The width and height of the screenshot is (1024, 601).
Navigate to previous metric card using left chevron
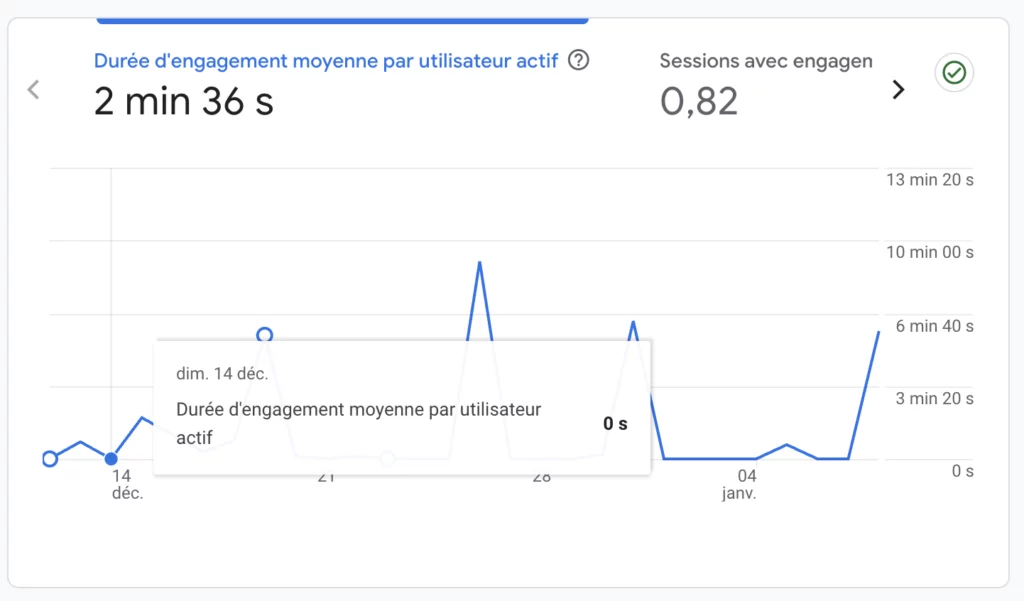[x=33, y=89]
